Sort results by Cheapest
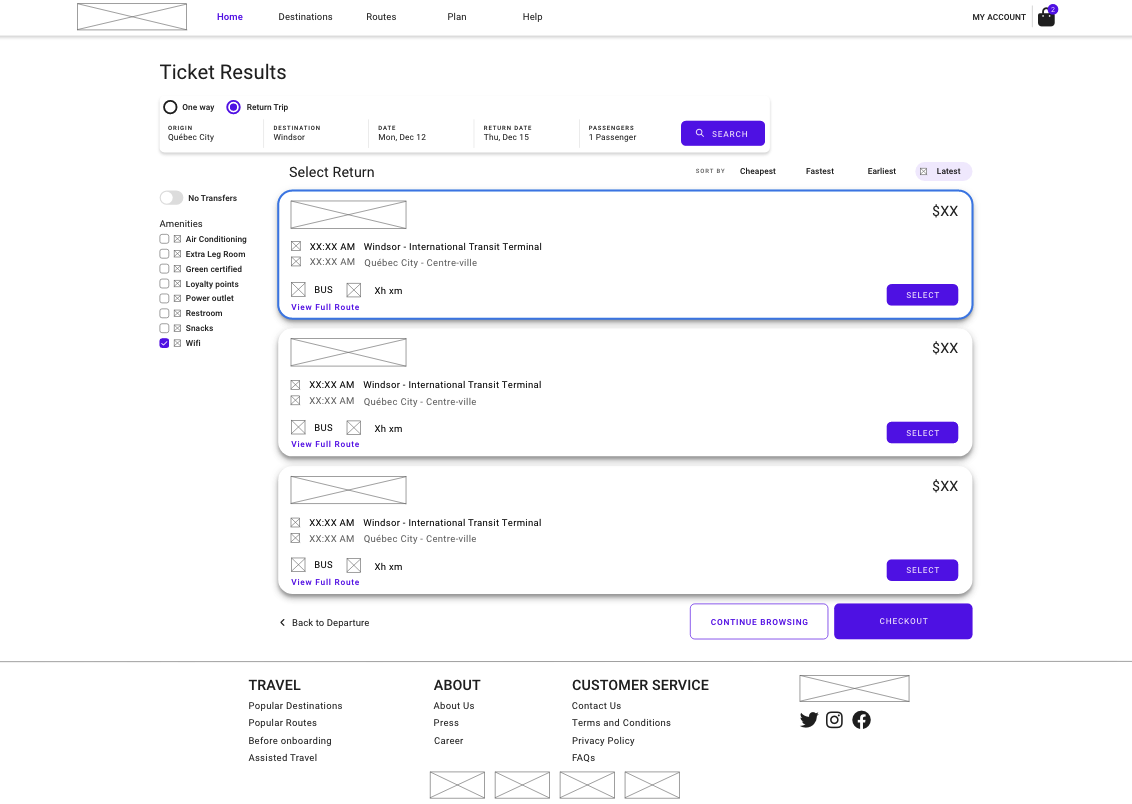 click(x=757, y=171)
